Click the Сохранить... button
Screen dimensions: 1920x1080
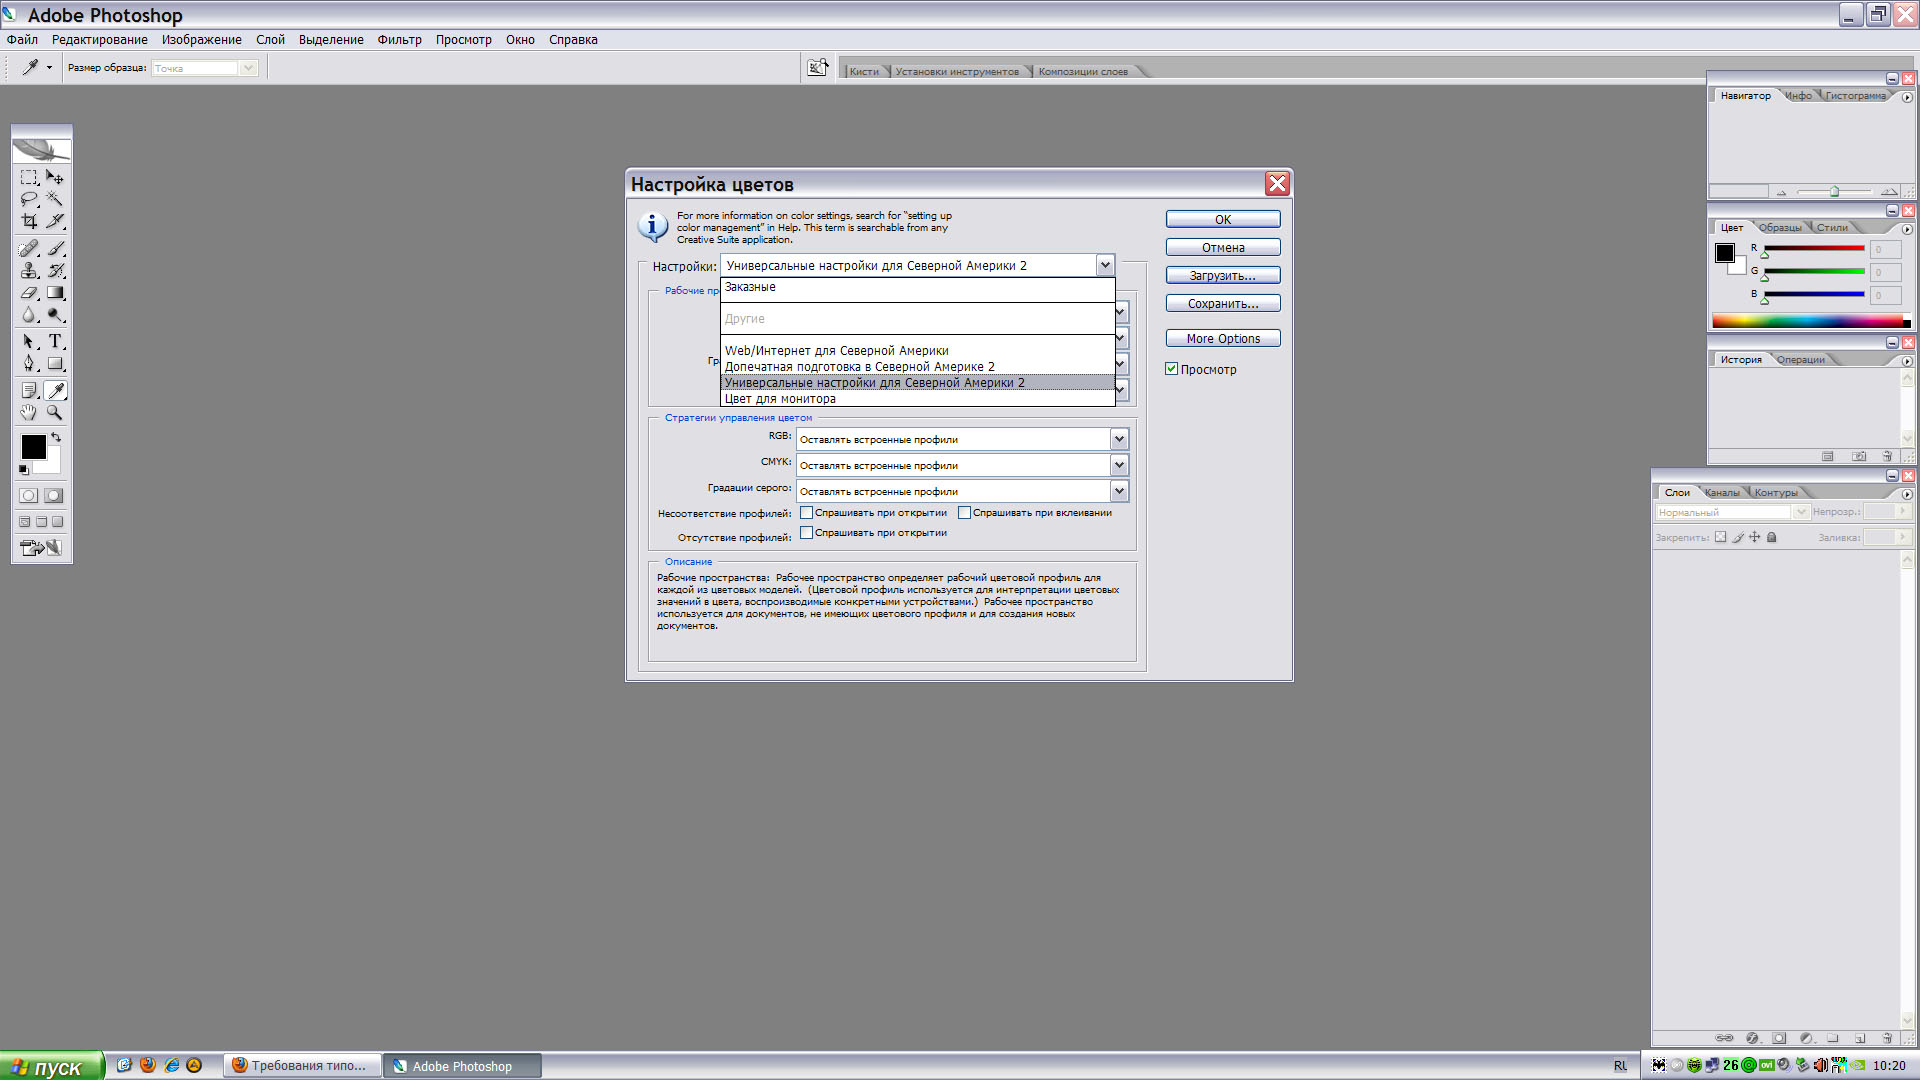tap(1223, 303)
